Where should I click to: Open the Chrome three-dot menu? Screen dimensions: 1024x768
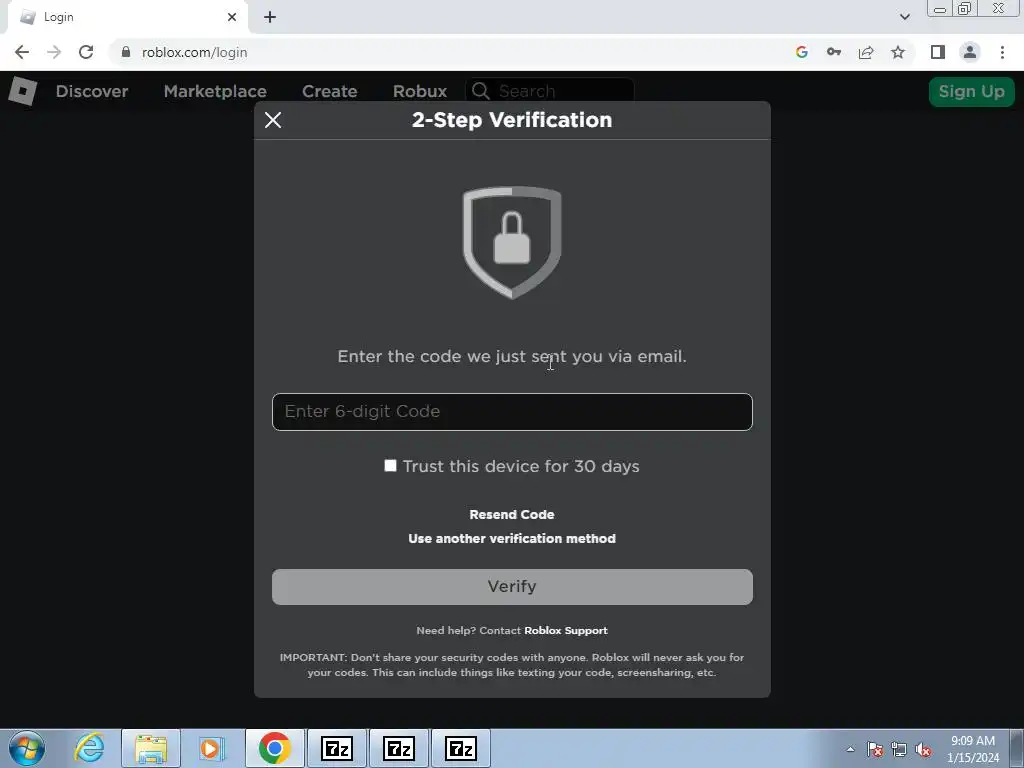pos(1002,52)
